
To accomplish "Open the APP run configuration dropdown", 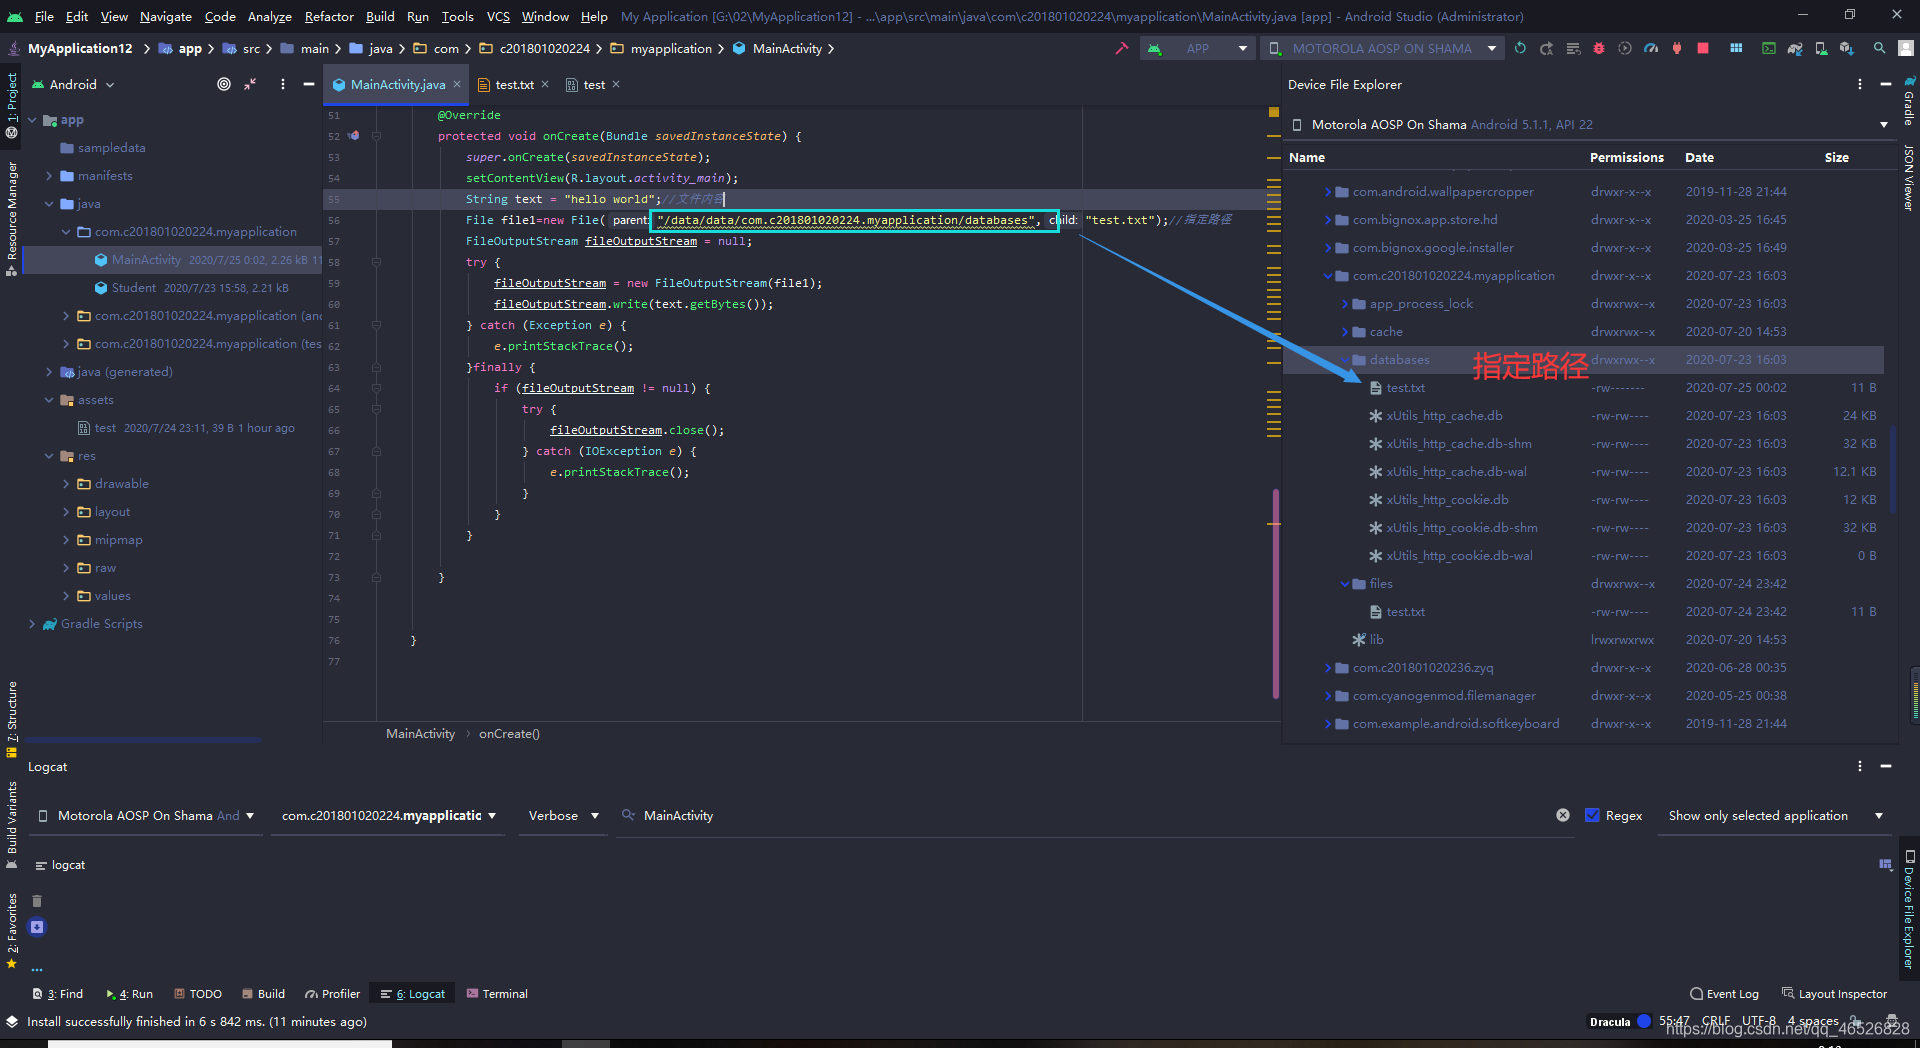I will click(x=1198, y=48).
